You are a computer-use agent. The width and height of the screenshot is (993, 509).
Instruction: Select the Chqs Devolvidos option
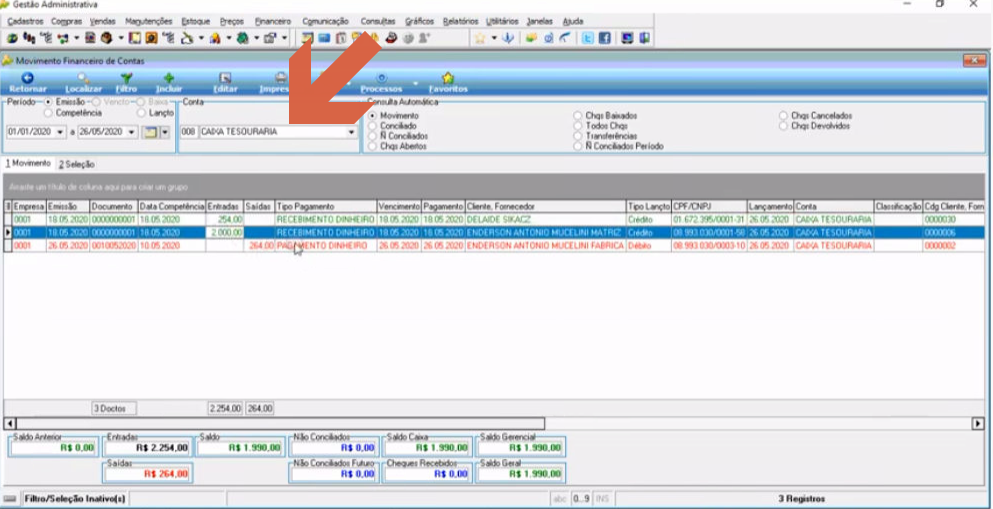(x=783, y=126)
